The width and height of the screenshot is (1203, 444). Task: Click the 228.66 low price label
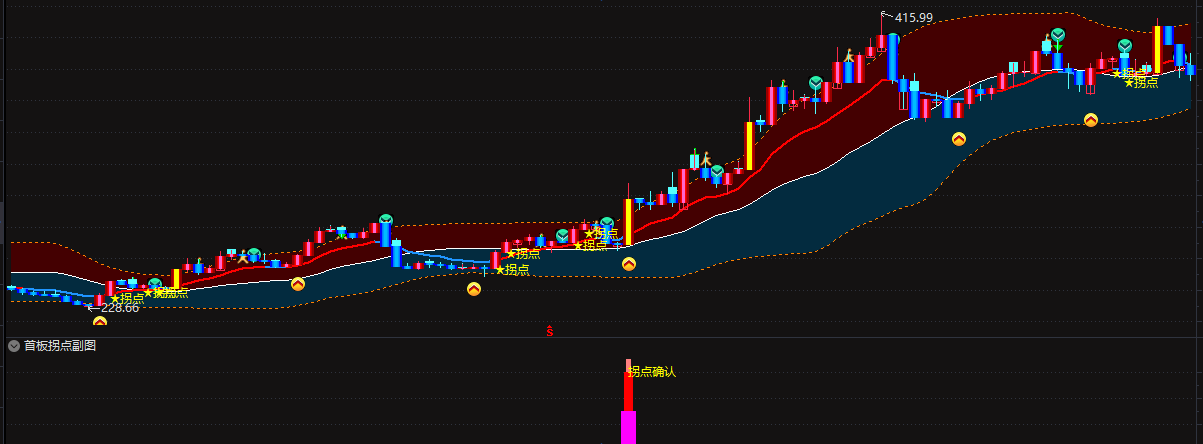[x=120, y=307]
